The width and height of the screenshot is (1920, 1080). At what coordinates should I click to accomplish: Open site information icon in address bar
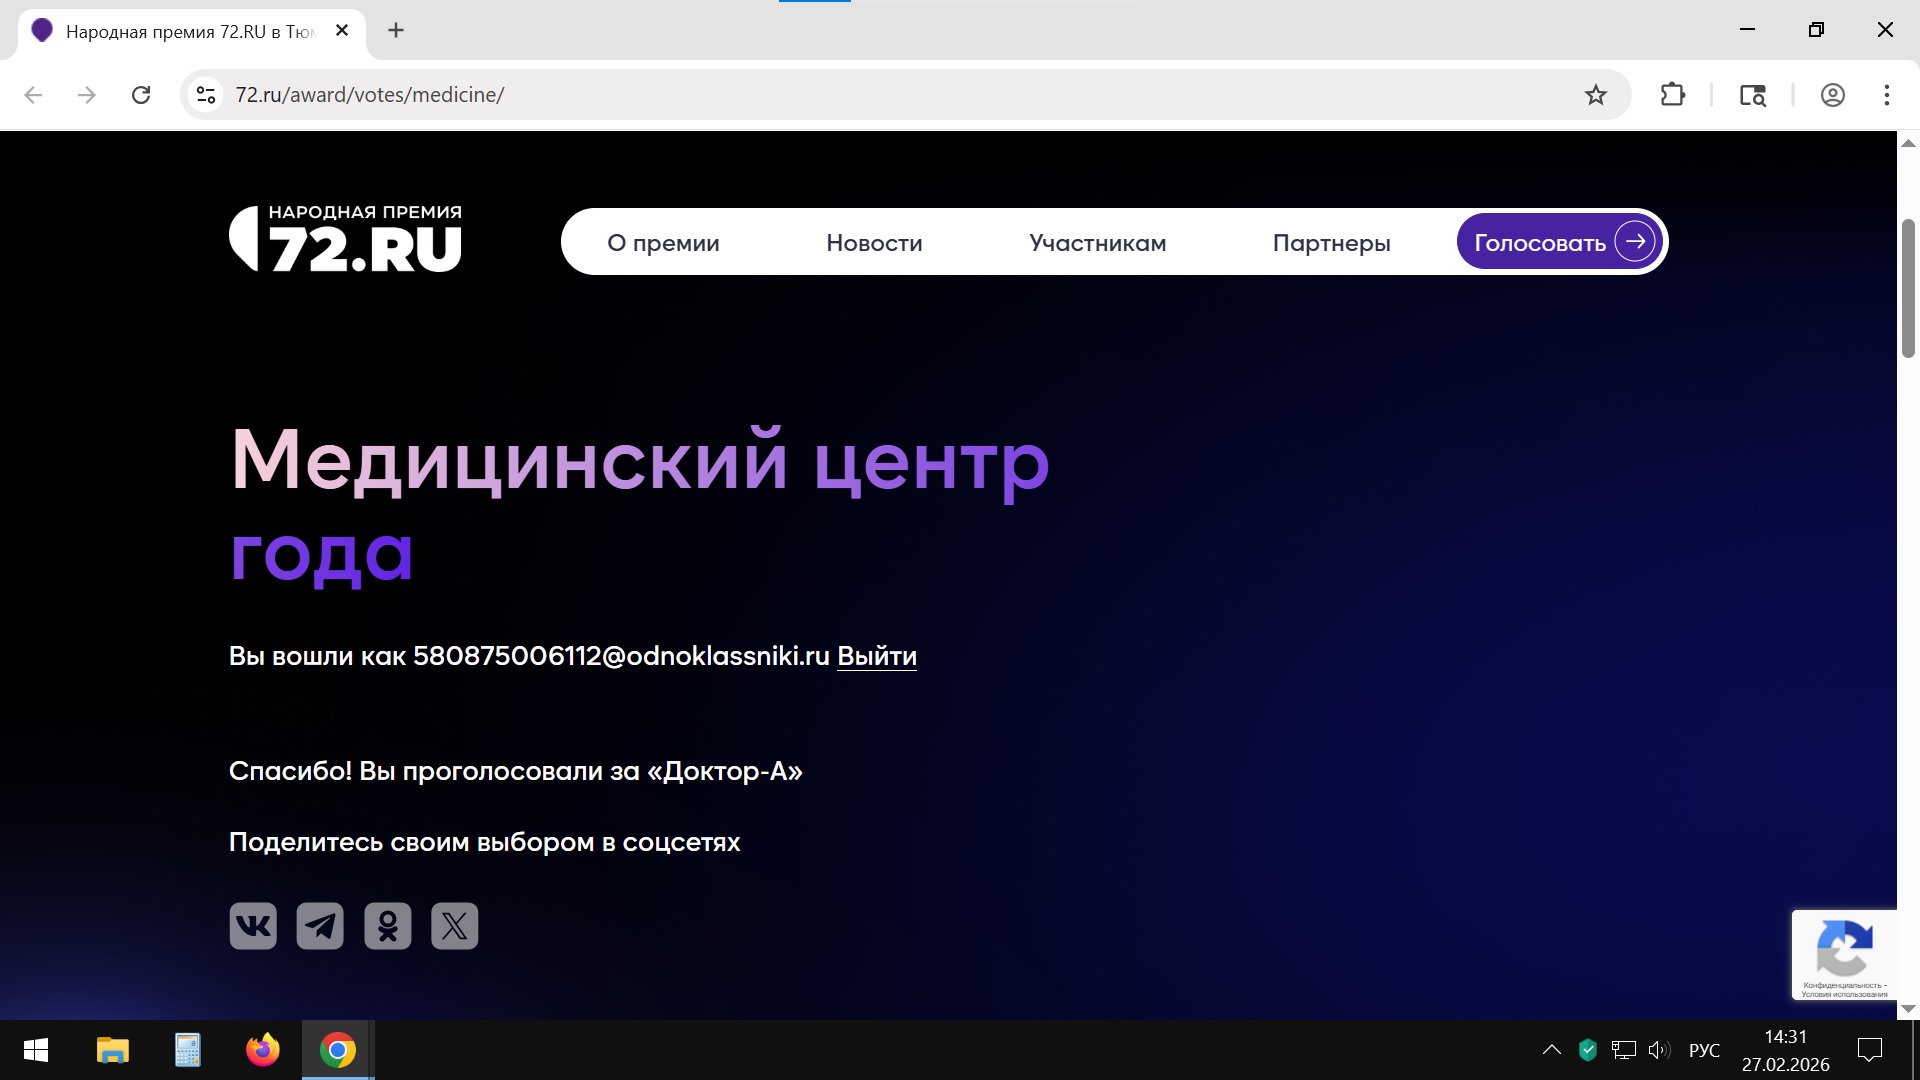tap(206, 95)
